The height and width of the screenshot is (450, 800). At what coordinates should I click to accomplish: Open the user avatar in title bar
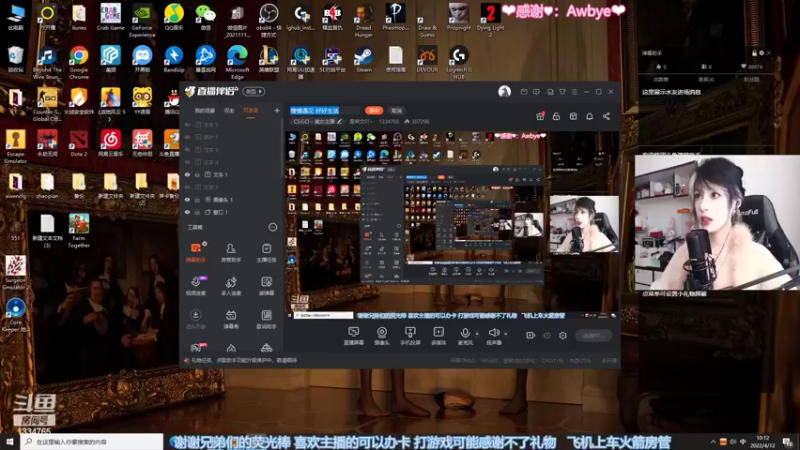click(504, 91)
